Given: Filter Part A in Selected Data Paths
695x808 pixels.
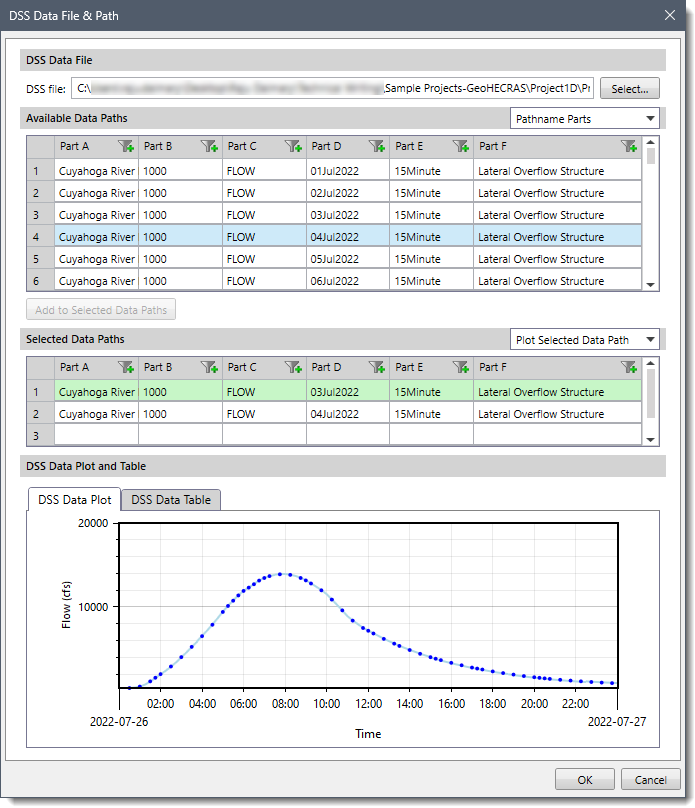Looking at the screenshot, I should (x=126, y=367).
